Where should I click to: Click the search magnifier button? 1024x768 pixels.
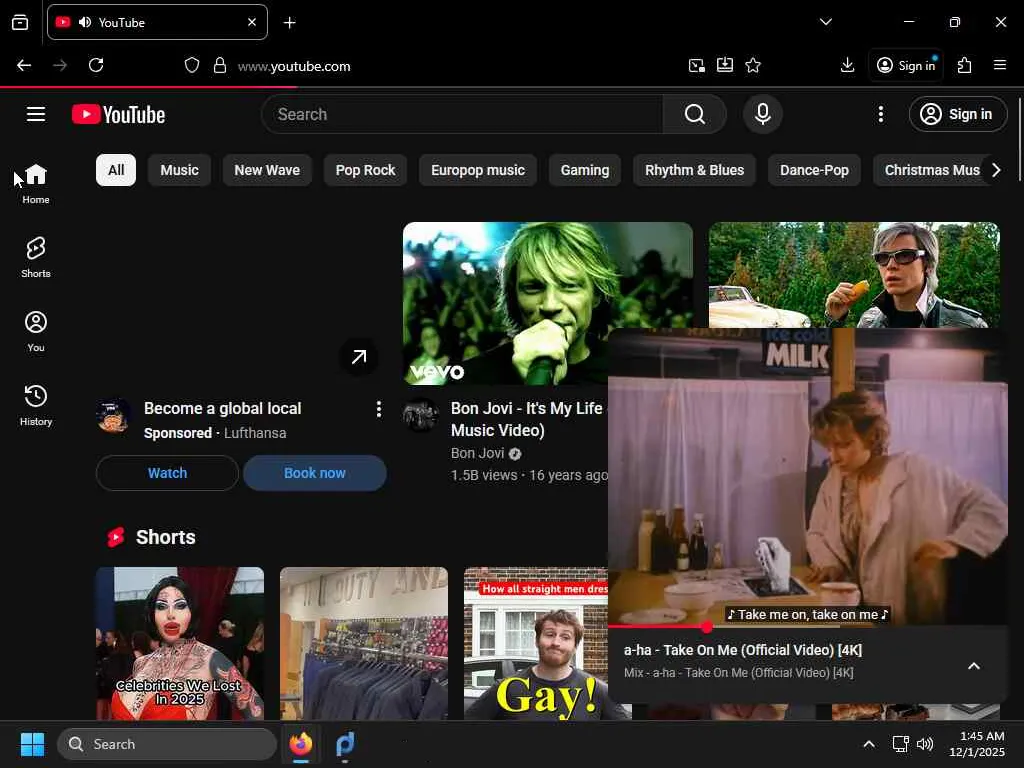[x=695, y=114]
